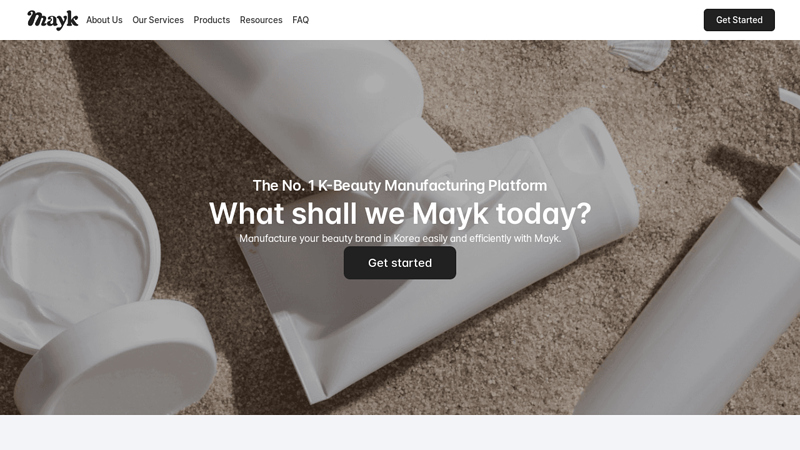Go to the Products page
Image resolution: width=800 pixels, height=450 pixels.
pyautogui.click(x=211, y=20)
